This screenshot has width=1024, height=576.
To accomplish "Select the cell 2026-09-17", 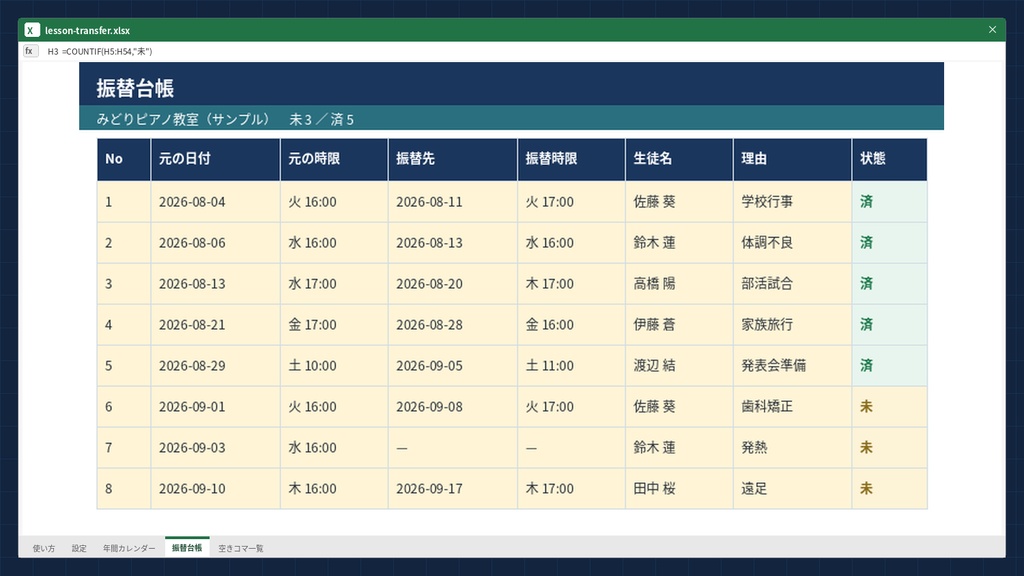I will 453,488.
